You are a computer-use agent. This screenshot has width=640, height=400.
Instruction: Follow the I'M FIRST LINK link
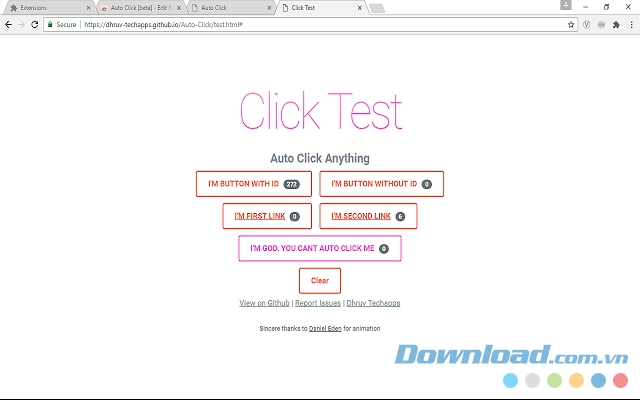267,216
